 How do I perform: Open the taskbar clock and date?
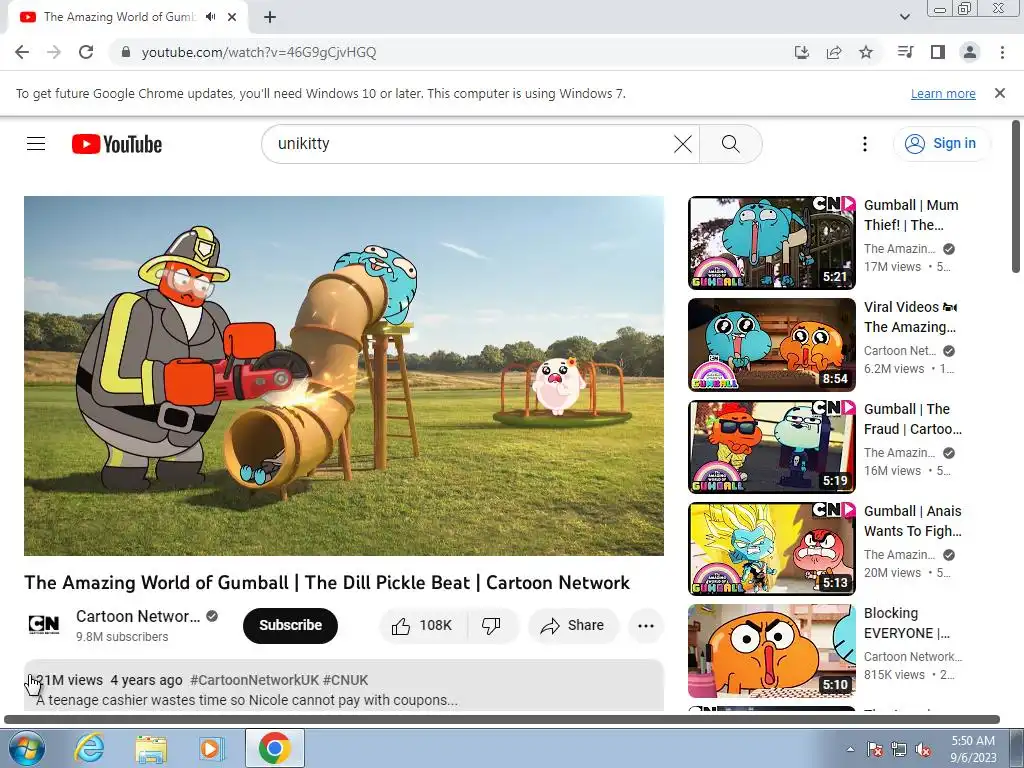973,749
